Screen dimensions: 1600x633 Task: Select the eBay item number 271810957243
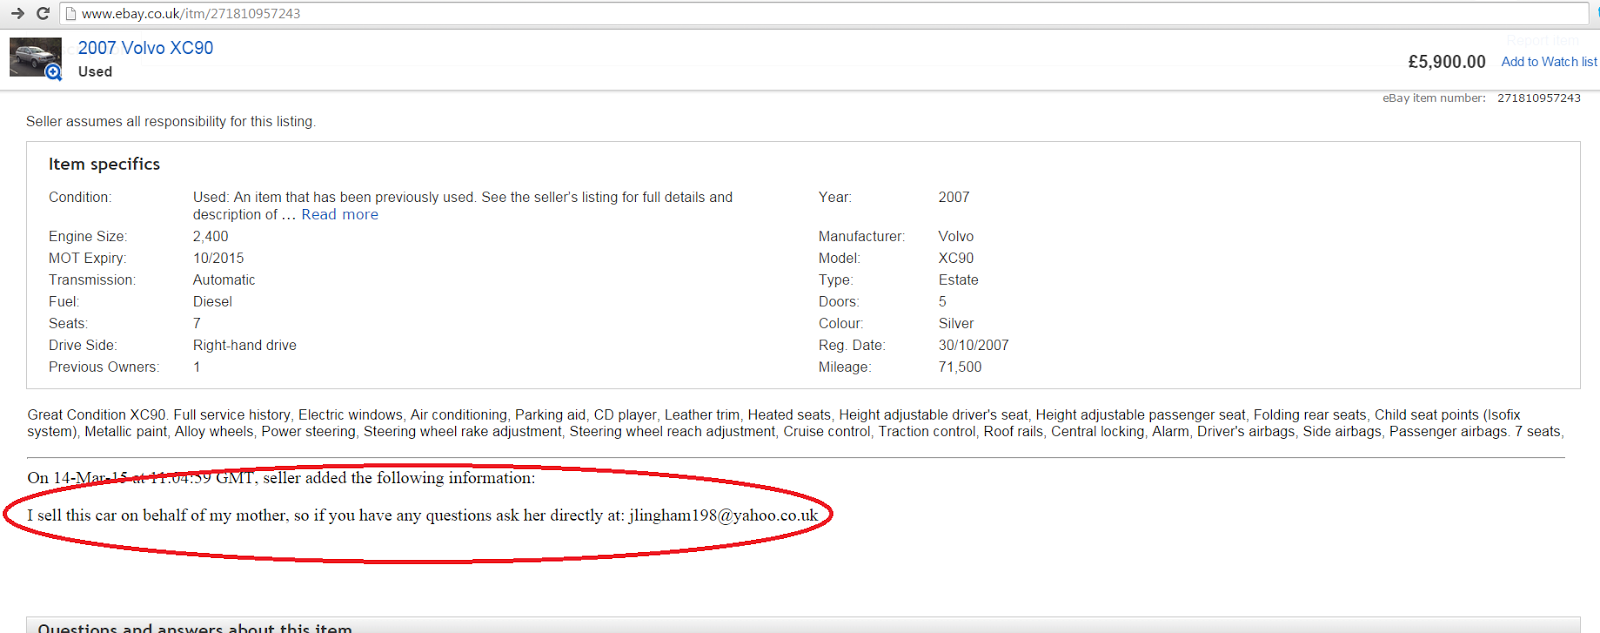[x=1539, y=98]
